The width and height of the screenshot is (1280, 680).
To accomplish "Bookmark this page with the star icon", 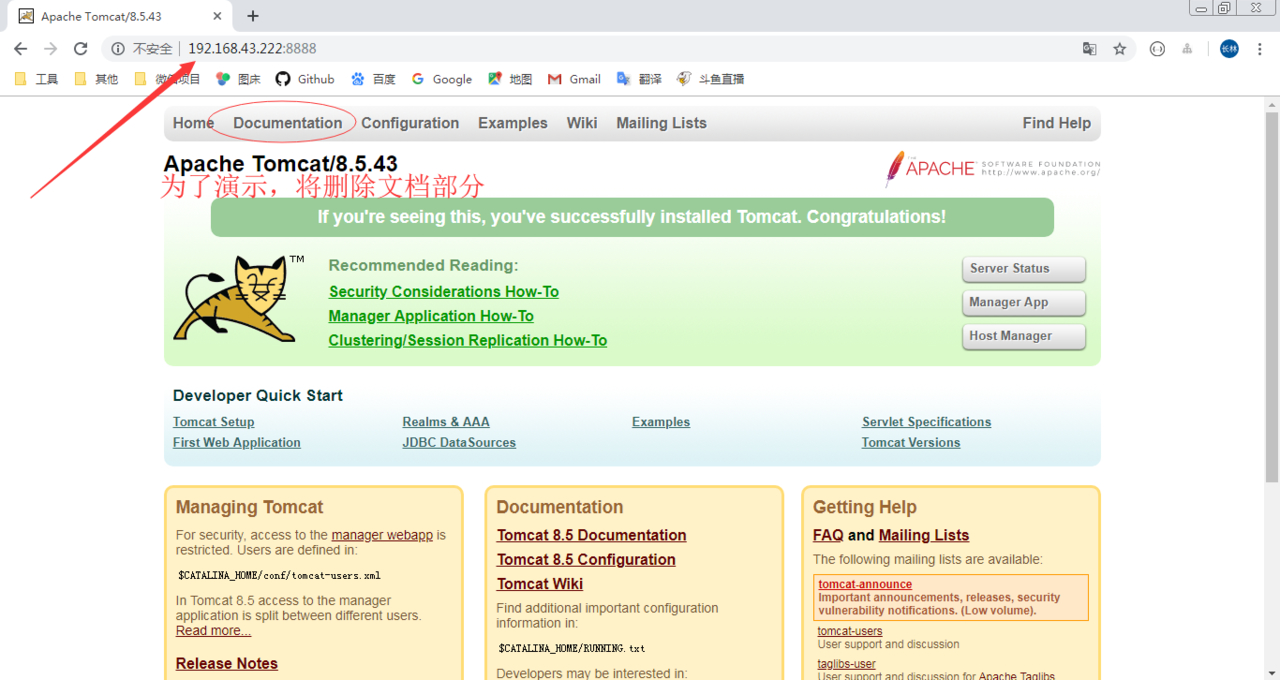I will (x=1120, y=49).
